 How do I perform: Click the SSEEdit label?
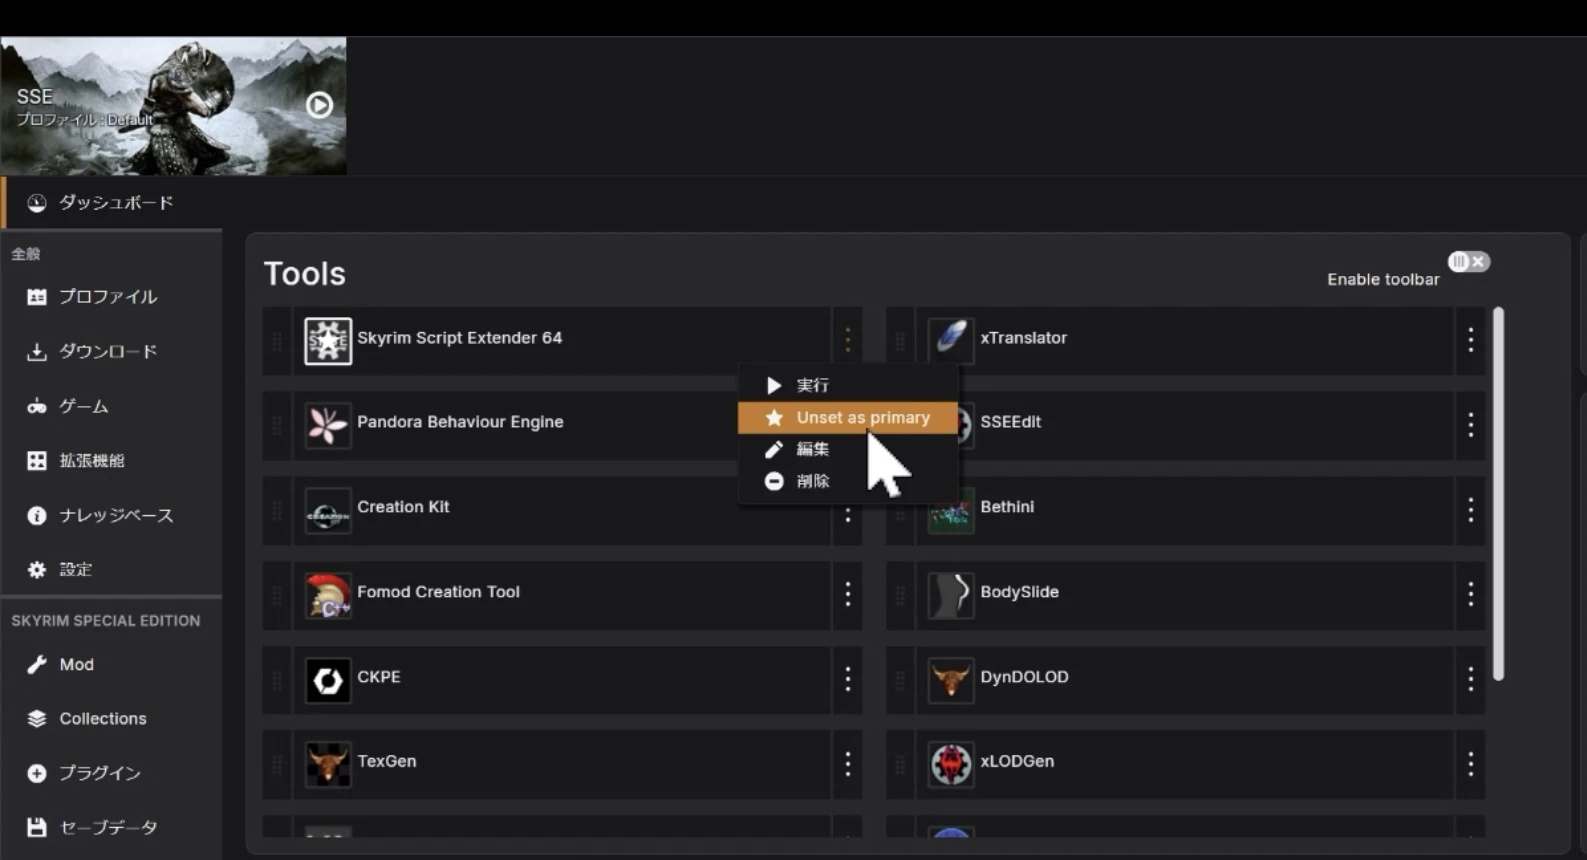pos(1010,422)
